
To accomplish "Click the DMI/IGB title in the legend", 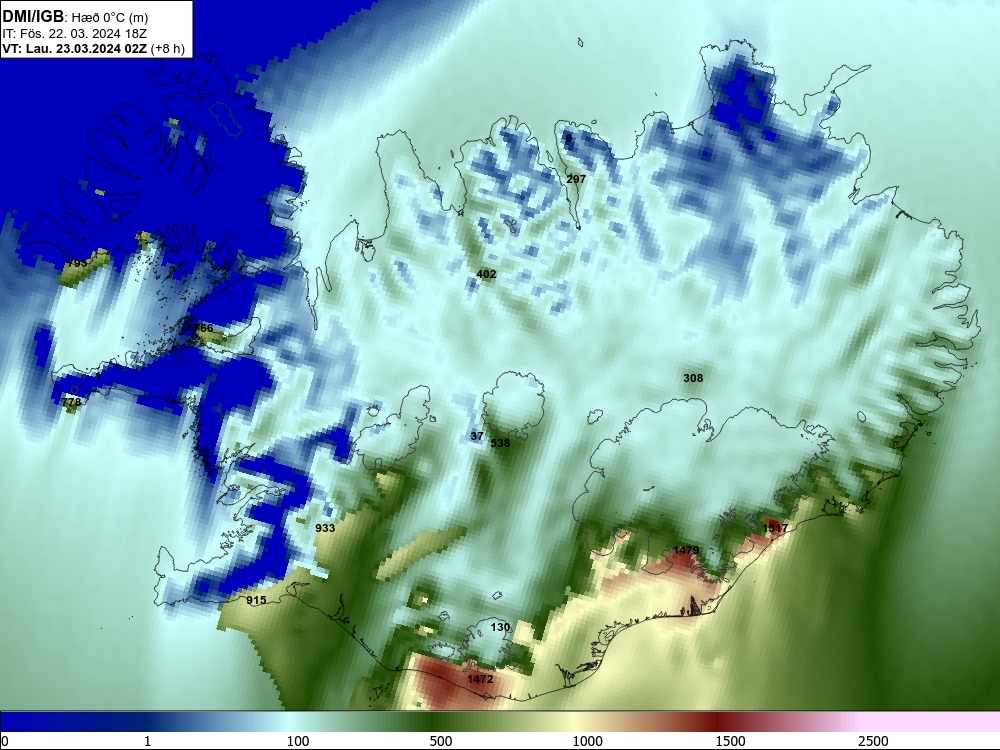I will (33, 17).
